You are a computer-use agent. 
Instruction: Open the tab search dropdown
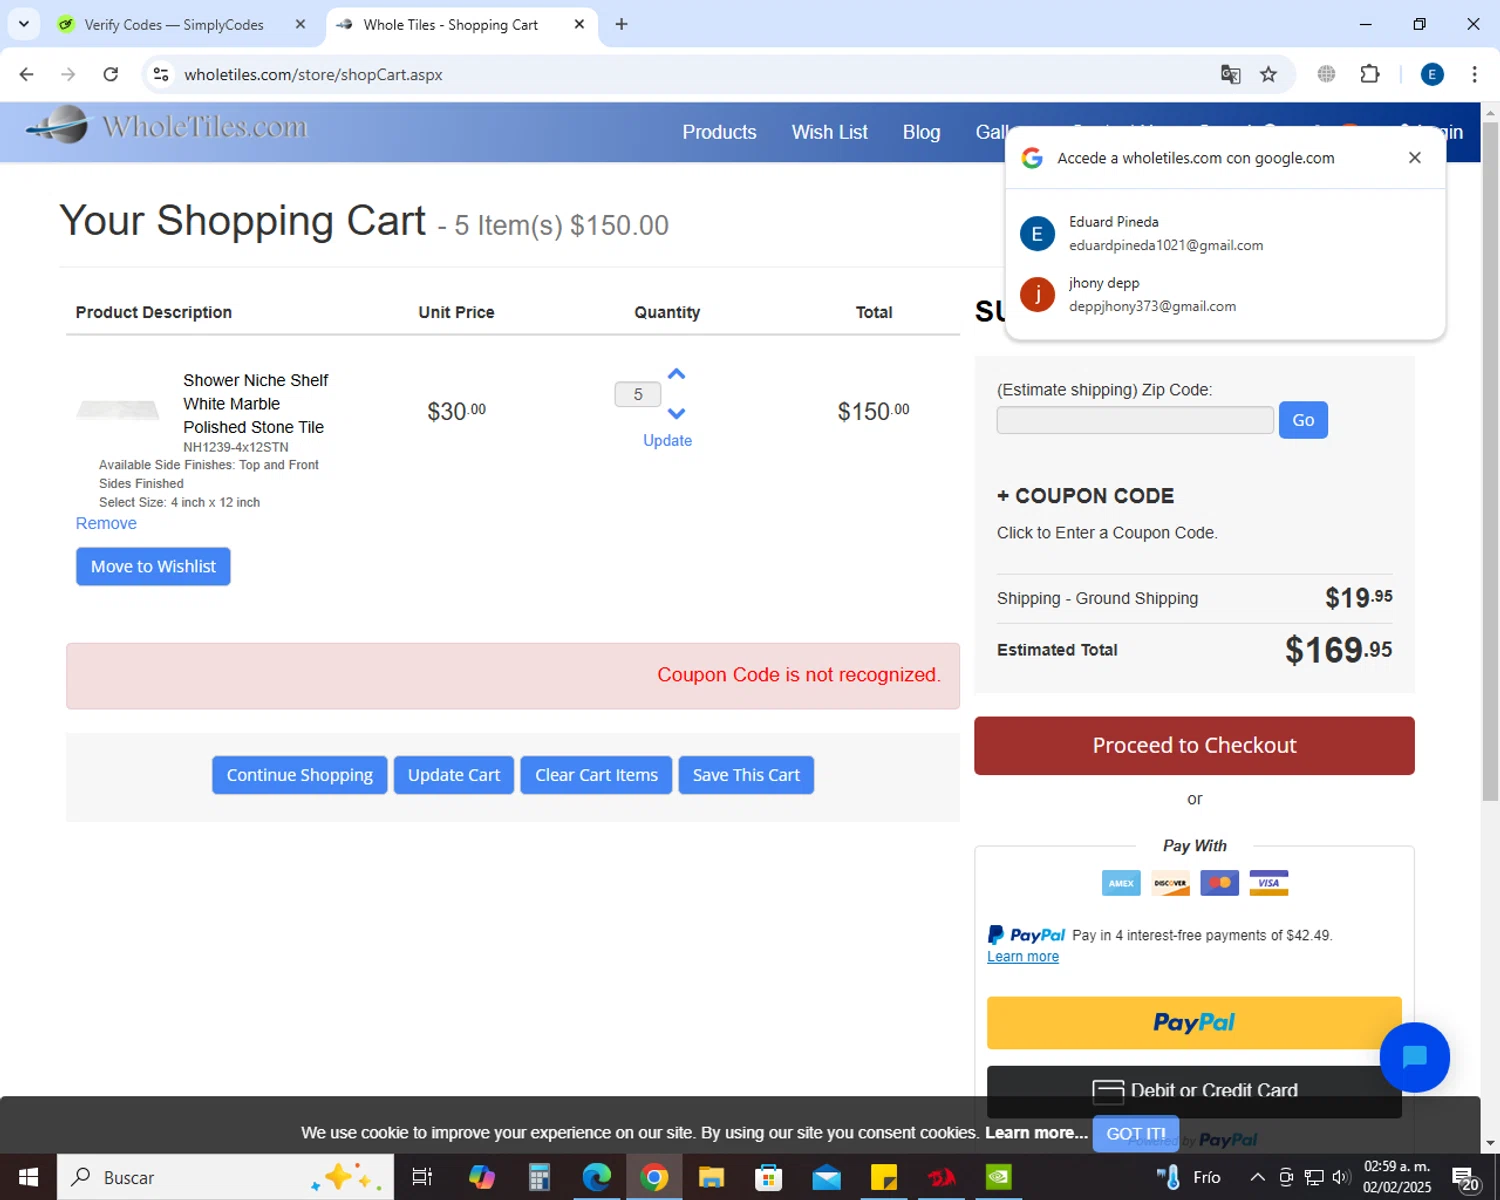click(23, 24)
